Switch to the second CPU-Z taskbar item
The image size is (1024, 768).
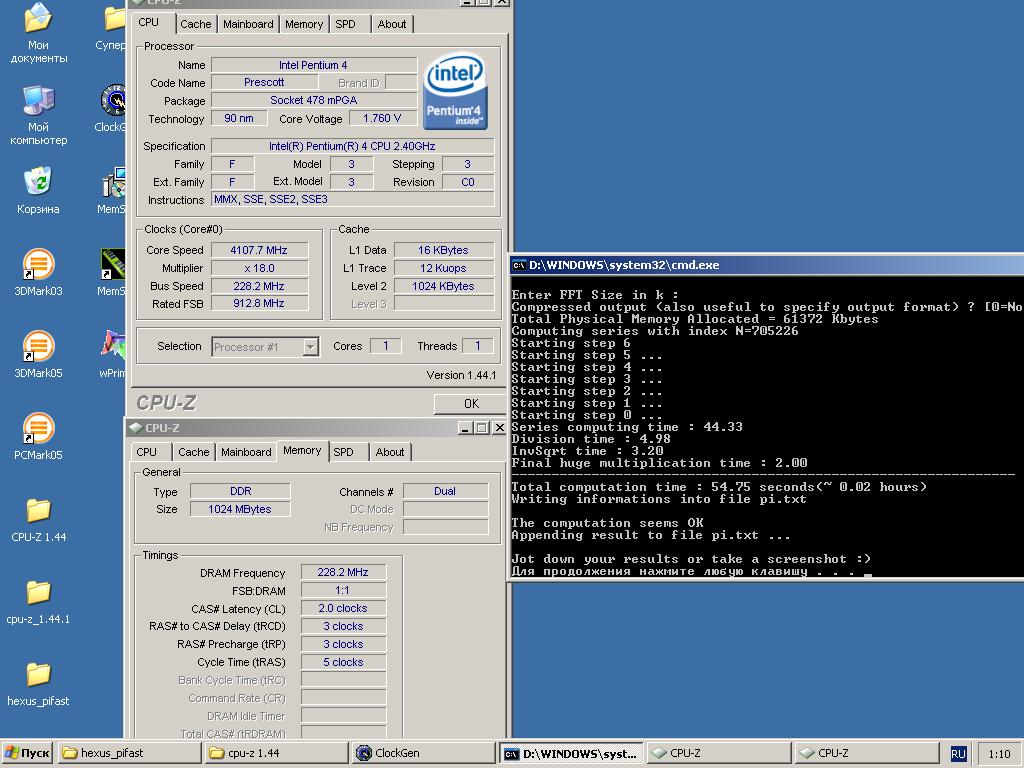pyautogui.click(x=867, y=753)
